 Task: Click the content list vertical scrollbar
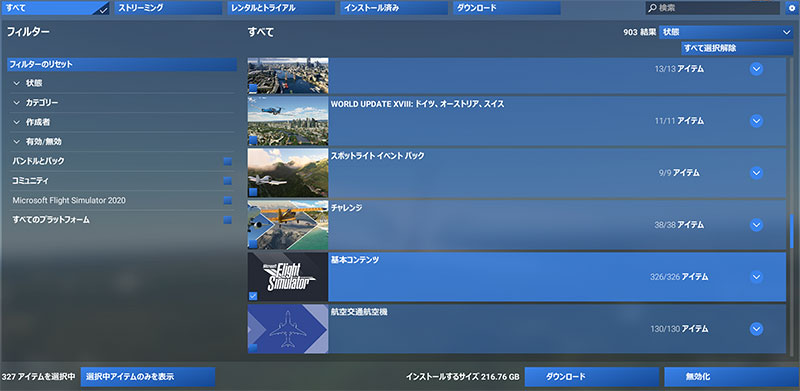point(791,232)
